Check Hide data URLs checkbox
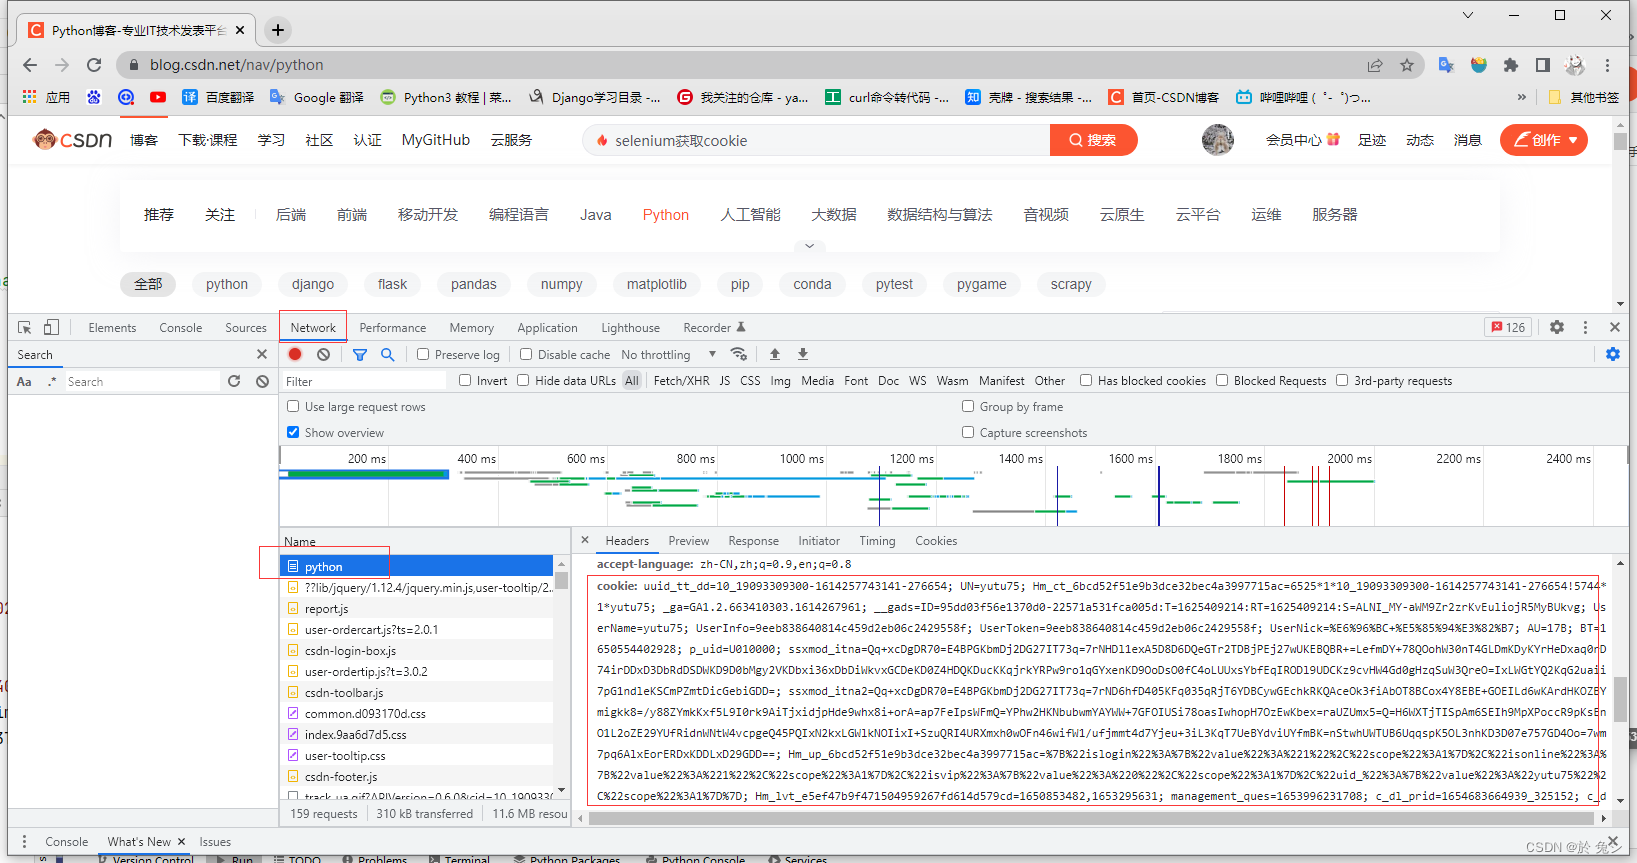This screenshot has height=863, width=1637. (523, 380)
